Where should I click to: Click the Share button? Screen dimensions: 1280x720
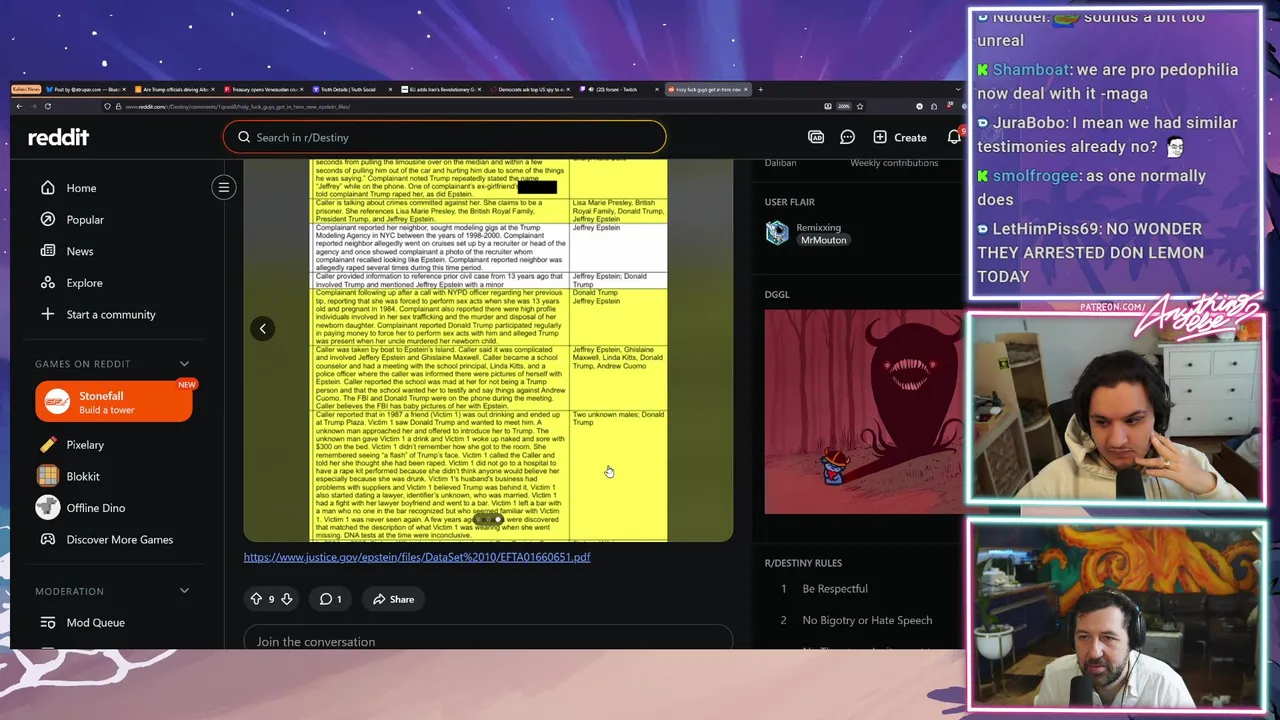coord(393,599)
